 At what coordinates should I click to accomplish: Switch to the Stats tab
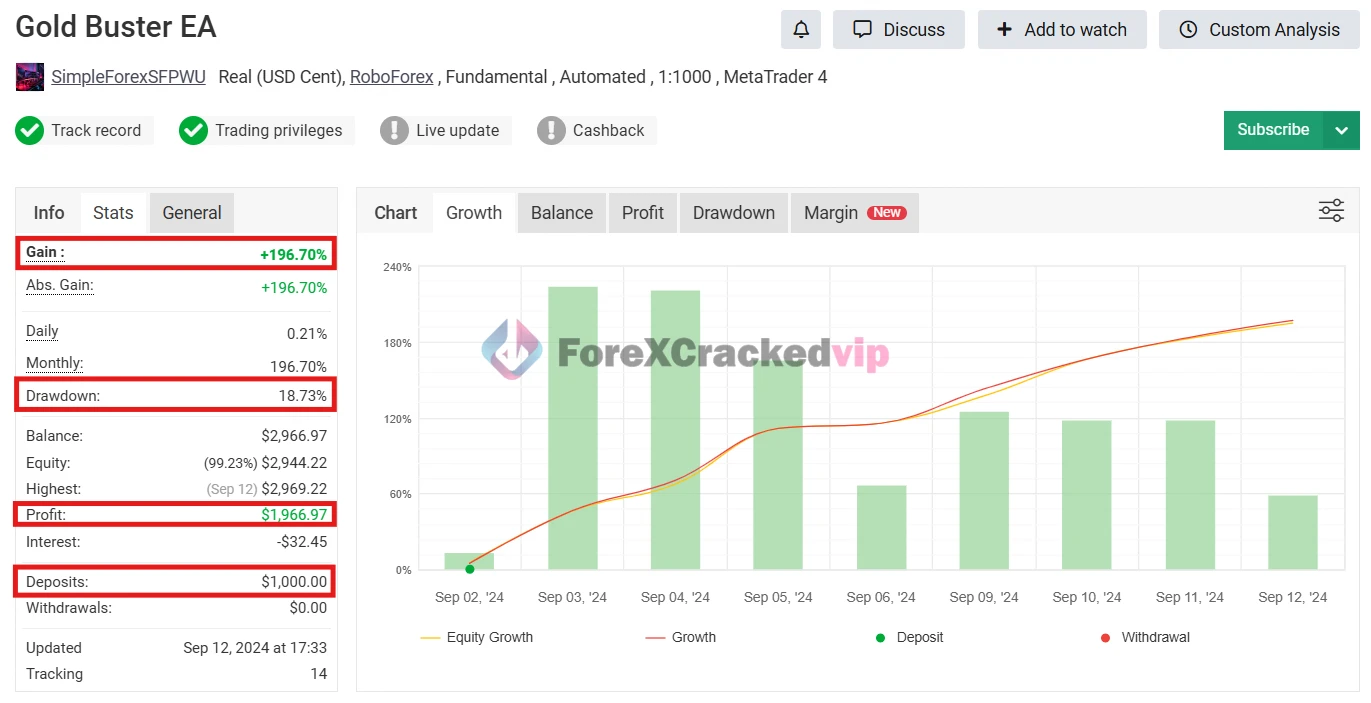(113, 213)
